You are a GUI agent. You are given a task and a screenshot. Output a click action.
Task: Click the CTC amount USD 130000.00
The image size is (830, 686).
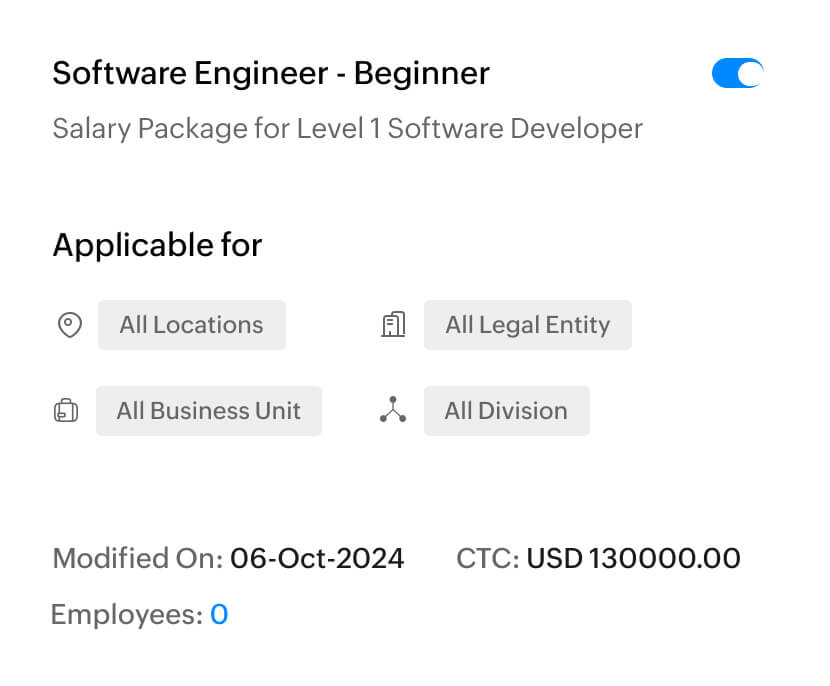coord(633,558)
